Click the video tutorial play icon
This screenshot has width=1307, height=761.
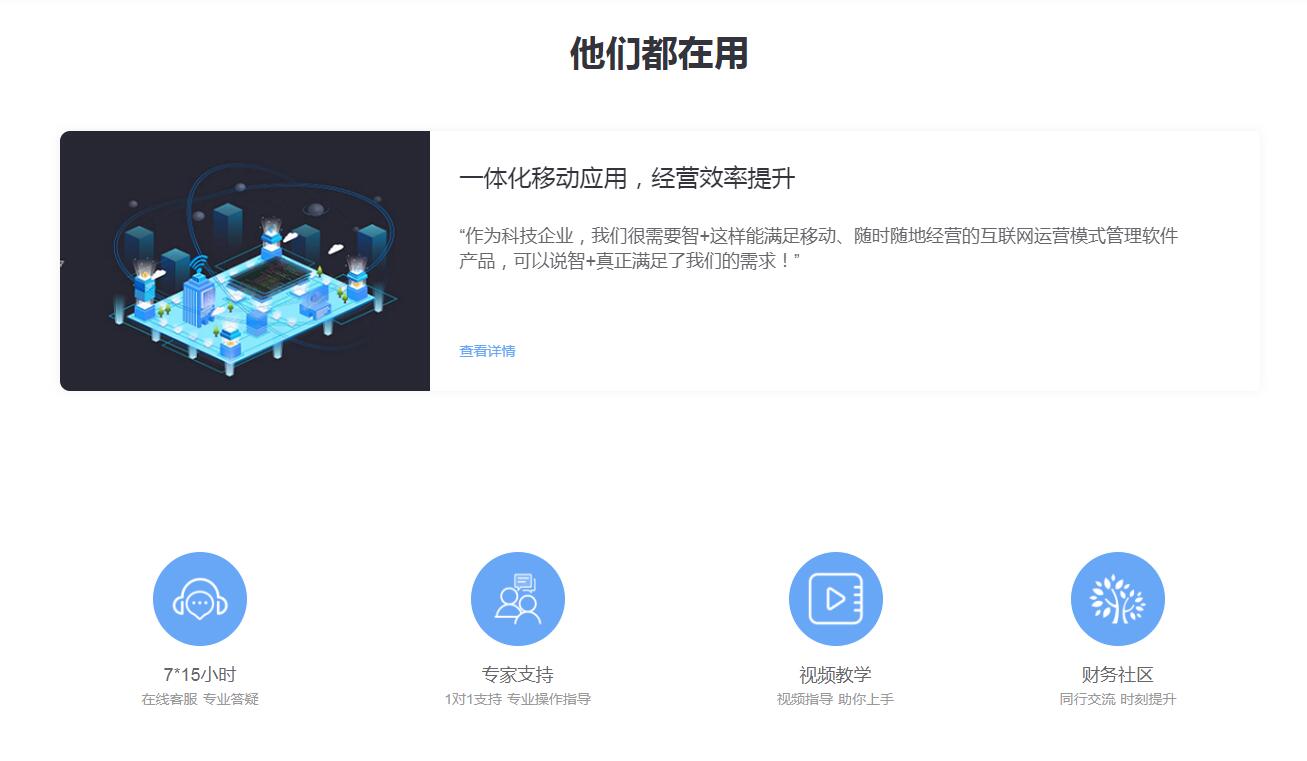(x=836, y=599)
